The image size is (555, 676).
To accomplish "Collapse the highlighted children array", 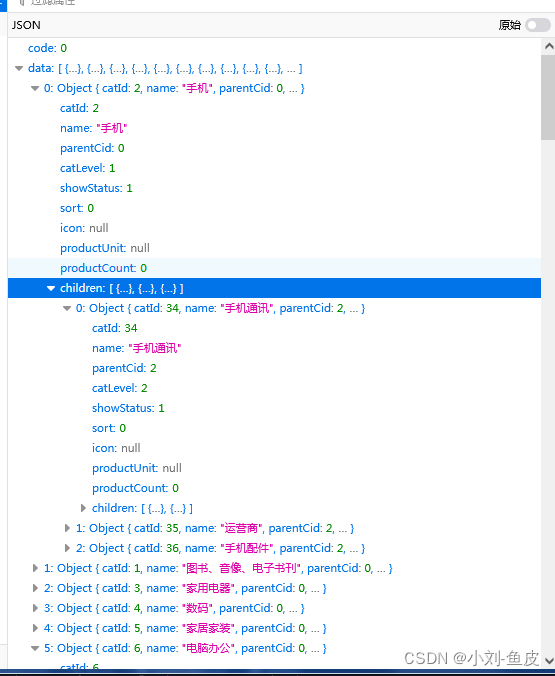I will (x=51, y=288).
